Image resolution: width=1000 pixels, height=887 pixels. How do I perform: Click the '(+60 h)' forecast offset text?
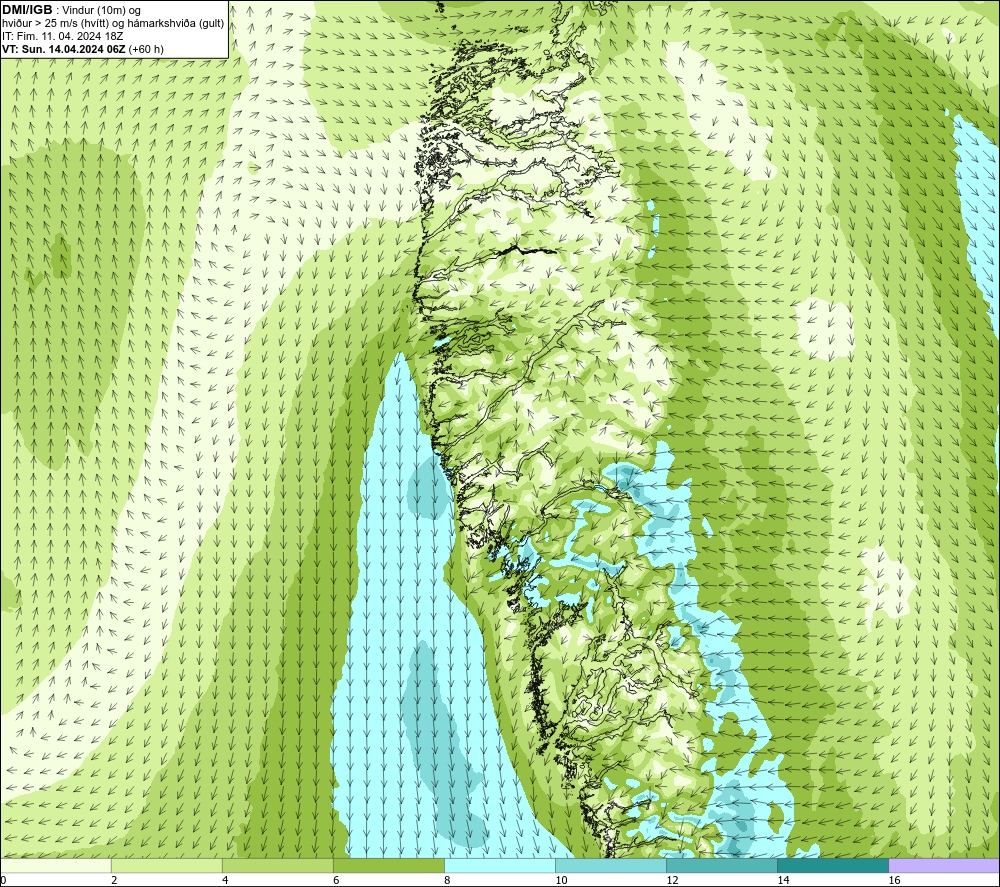[146, 49]
